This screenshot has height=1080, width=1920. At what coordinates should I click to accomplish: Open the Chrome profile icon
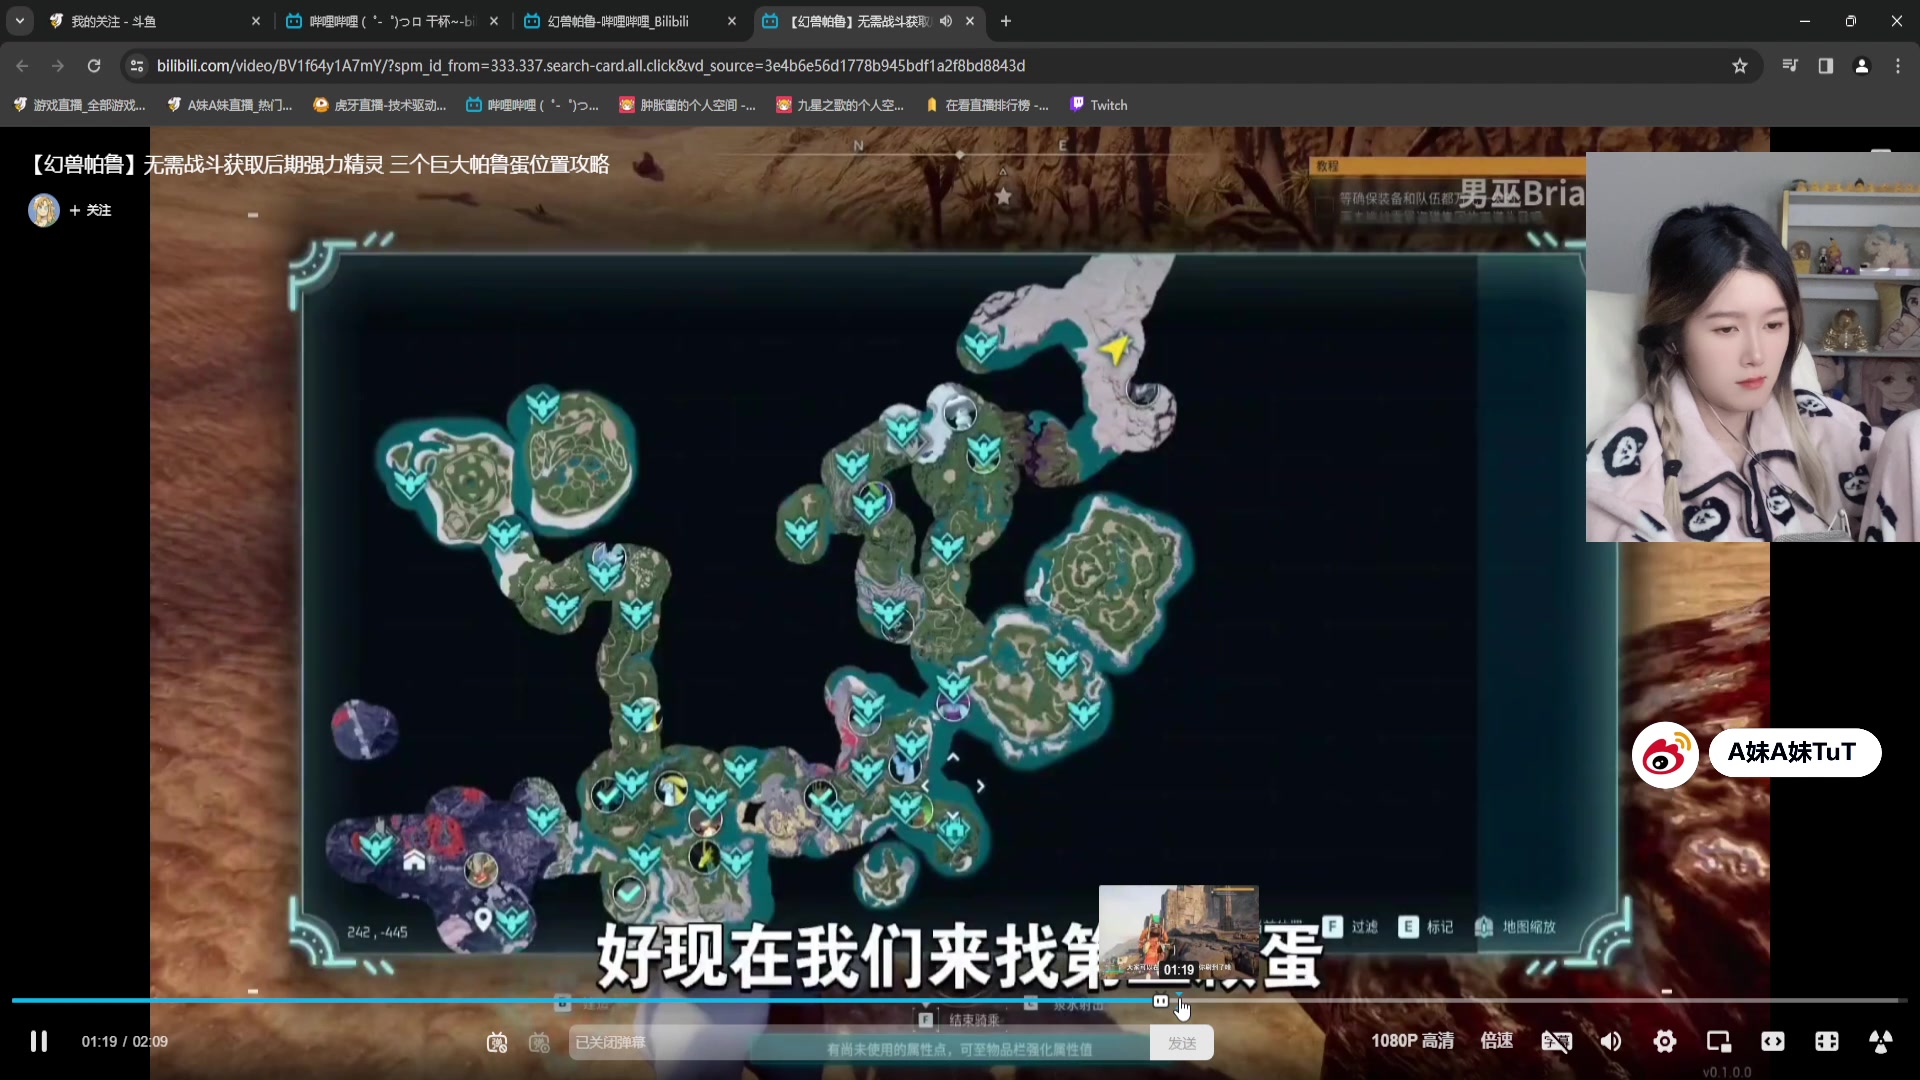pyautogui.click(x=1862, y=66)
